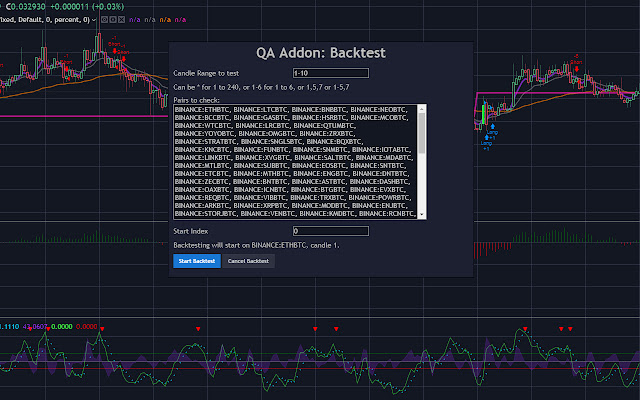Click the +0.000011 (+0.03%) change value
This screenshot has height=400, width=640.
click(87, 7)
